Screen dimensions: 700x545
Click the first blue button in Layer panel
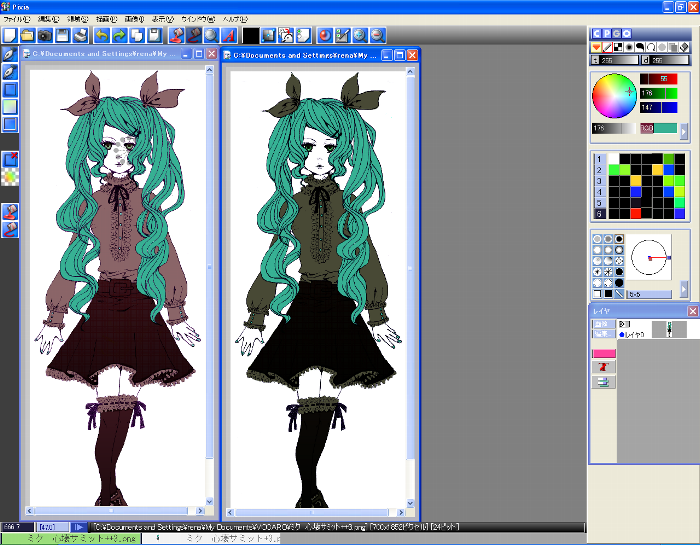coord(603,324)
